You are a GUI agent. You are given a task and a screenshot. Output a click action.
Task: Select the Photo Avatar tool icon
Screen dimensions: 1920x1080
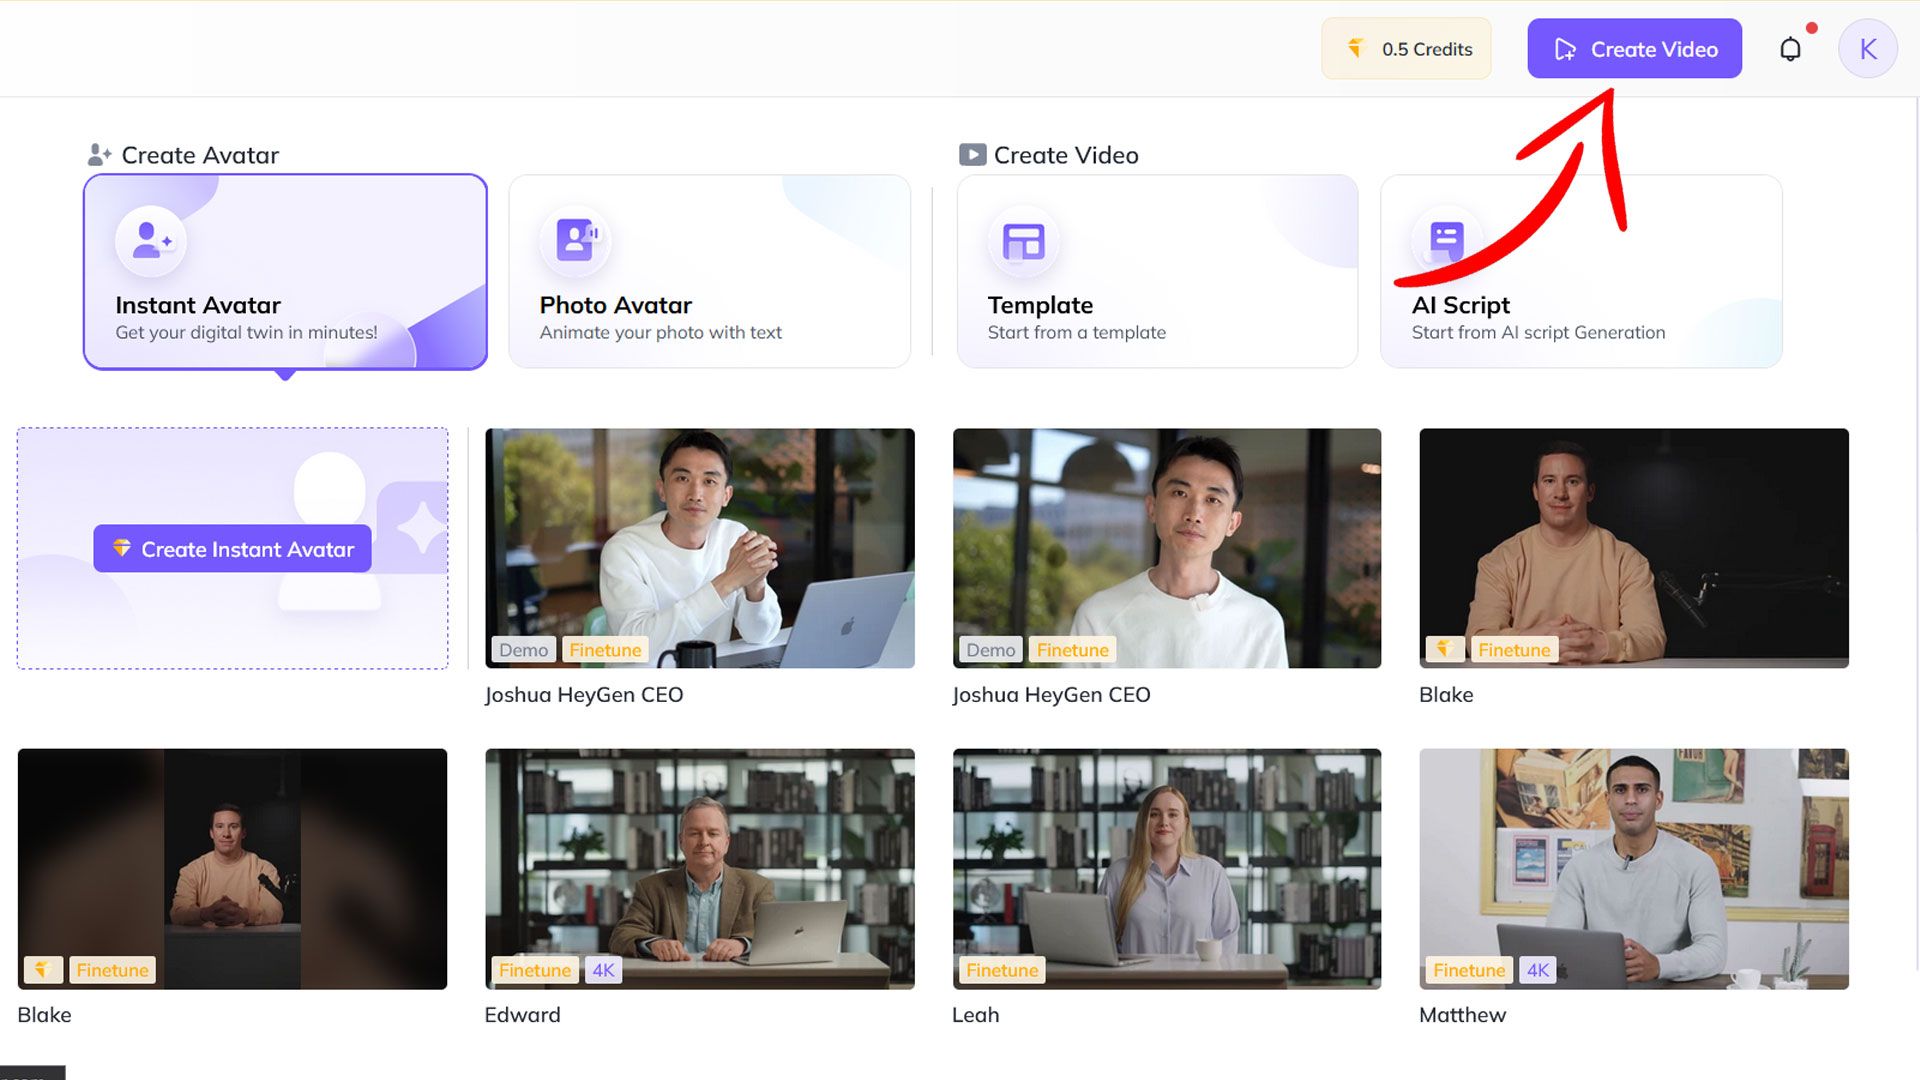coord(576,239)
